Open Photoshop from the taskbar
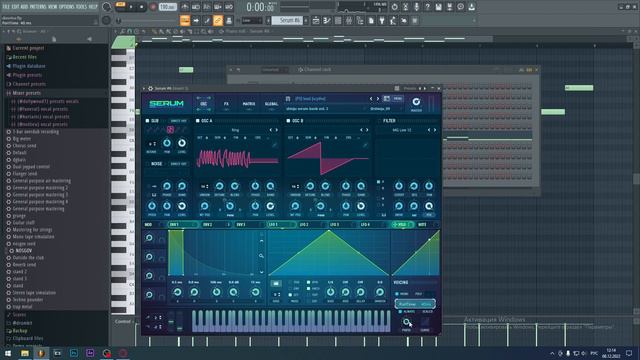The image size is (640, 360). (x=74, y=353)
